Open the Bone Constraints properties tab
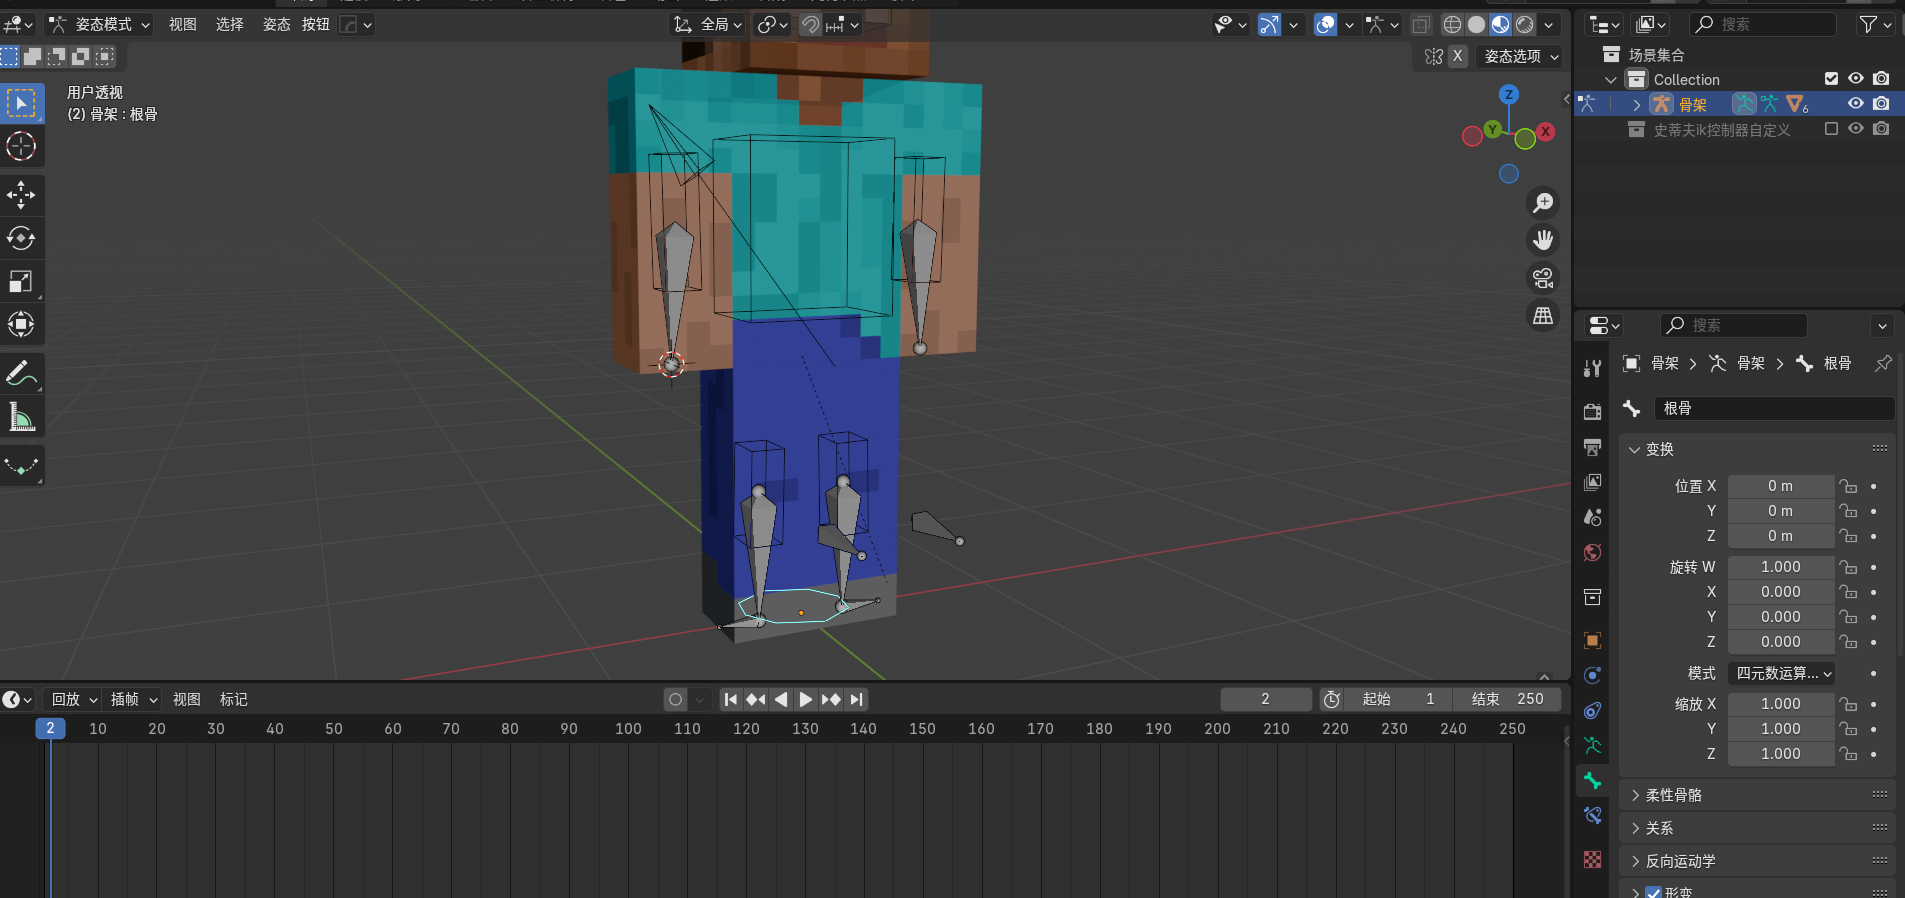This screenshot has width=1905, height=898. coord(1593,816)
